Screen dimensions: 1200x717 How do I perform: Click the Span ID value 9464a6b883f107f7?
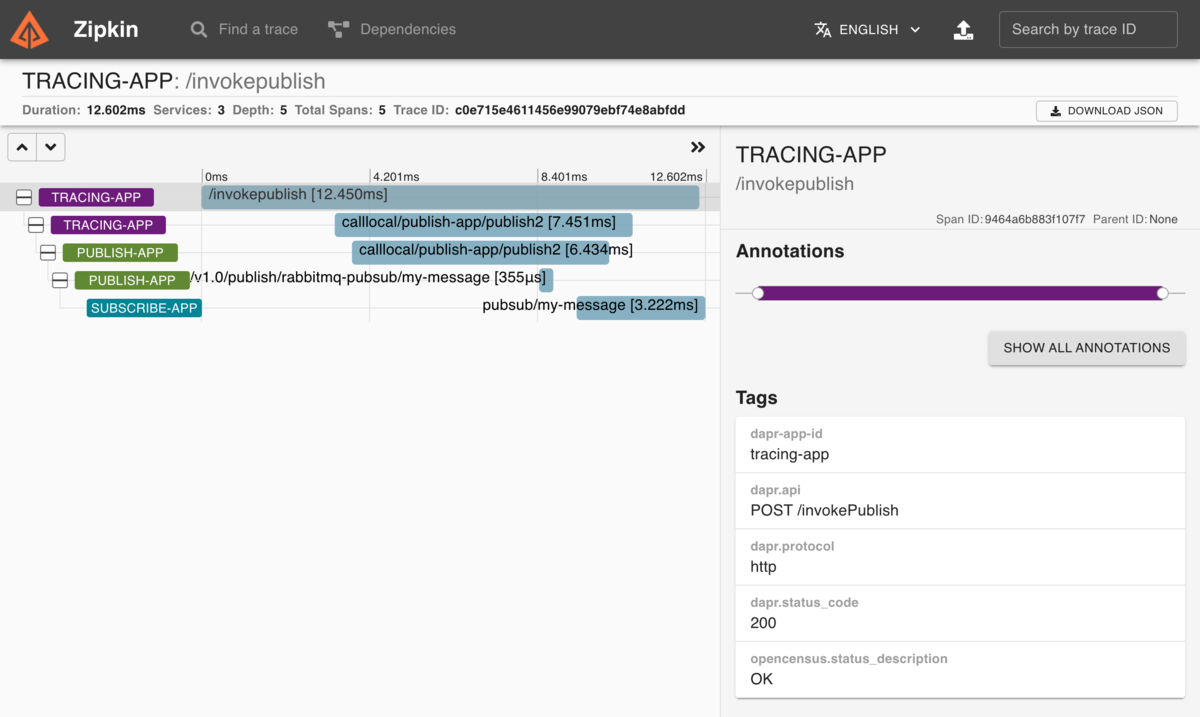click(1034, 219)
